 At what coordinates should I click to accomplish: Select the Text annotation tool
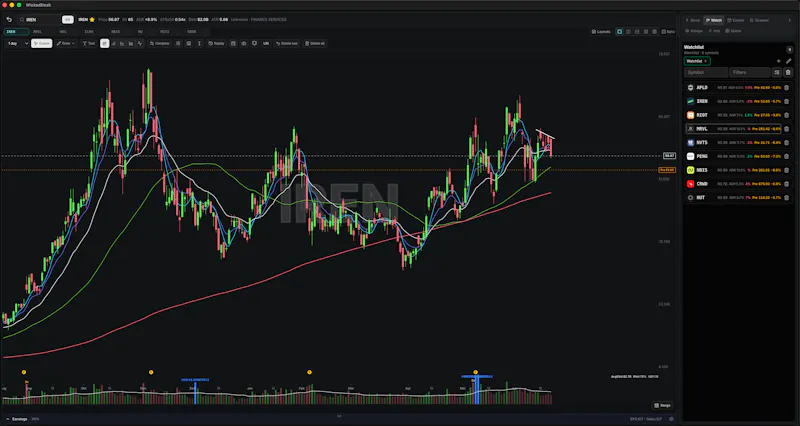coord(89,43)
